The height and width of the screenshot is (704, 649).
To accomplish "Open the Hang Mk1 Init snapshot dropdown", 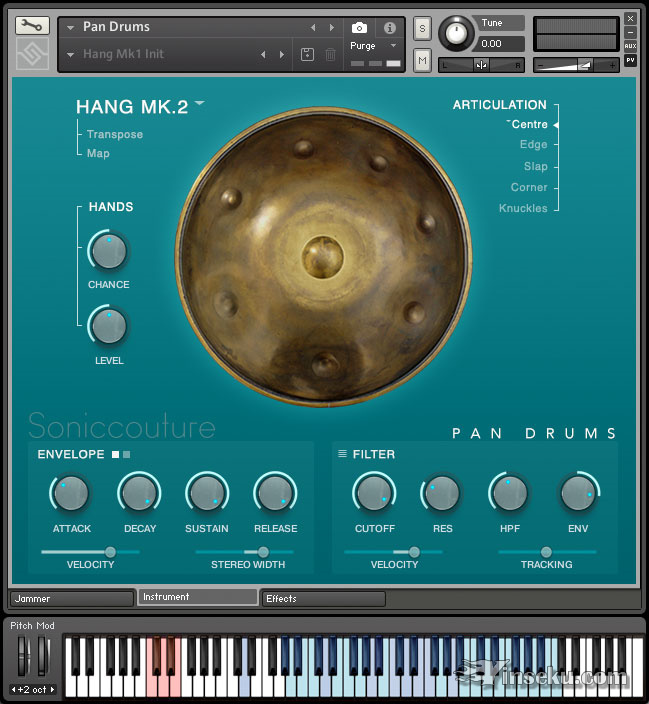I will 71,54.
